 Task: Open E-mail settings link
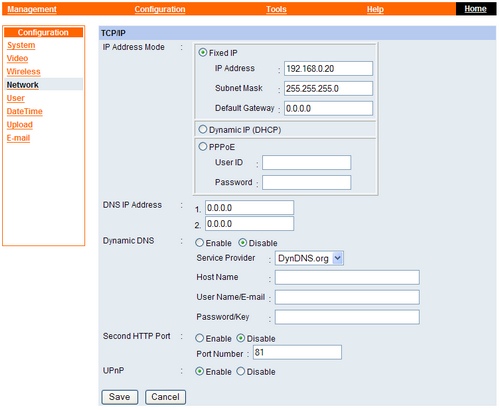(18, 138)
